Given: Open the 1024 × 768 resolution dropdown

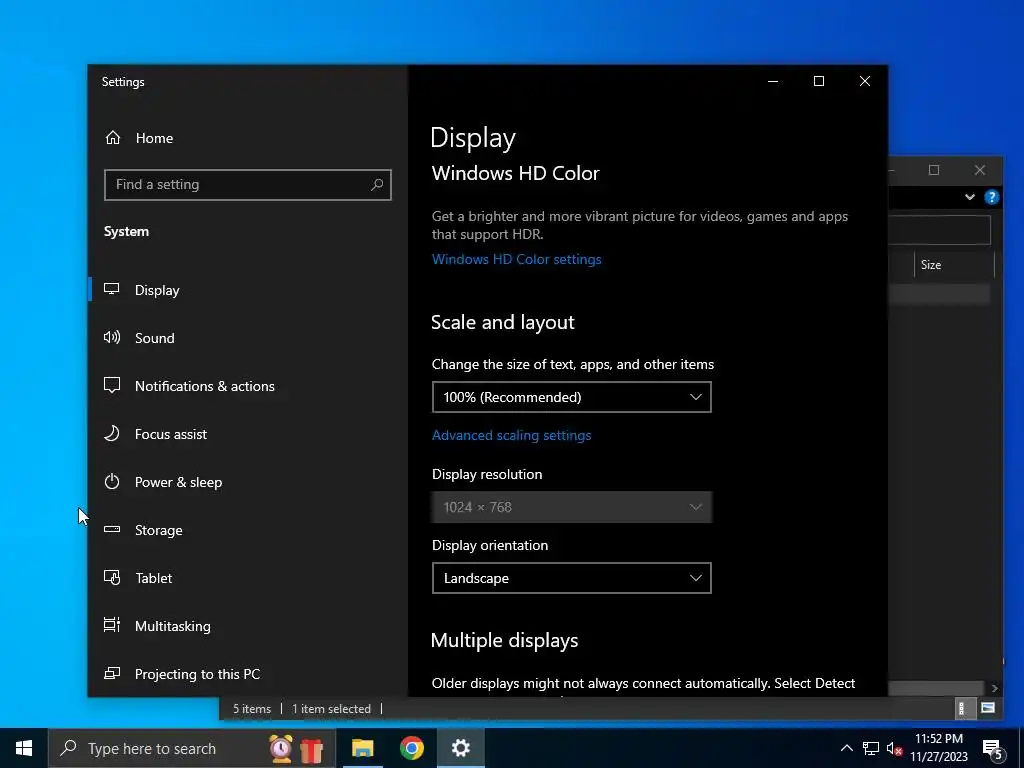Looking at the screenshot, I should click(x=571, y=507).
